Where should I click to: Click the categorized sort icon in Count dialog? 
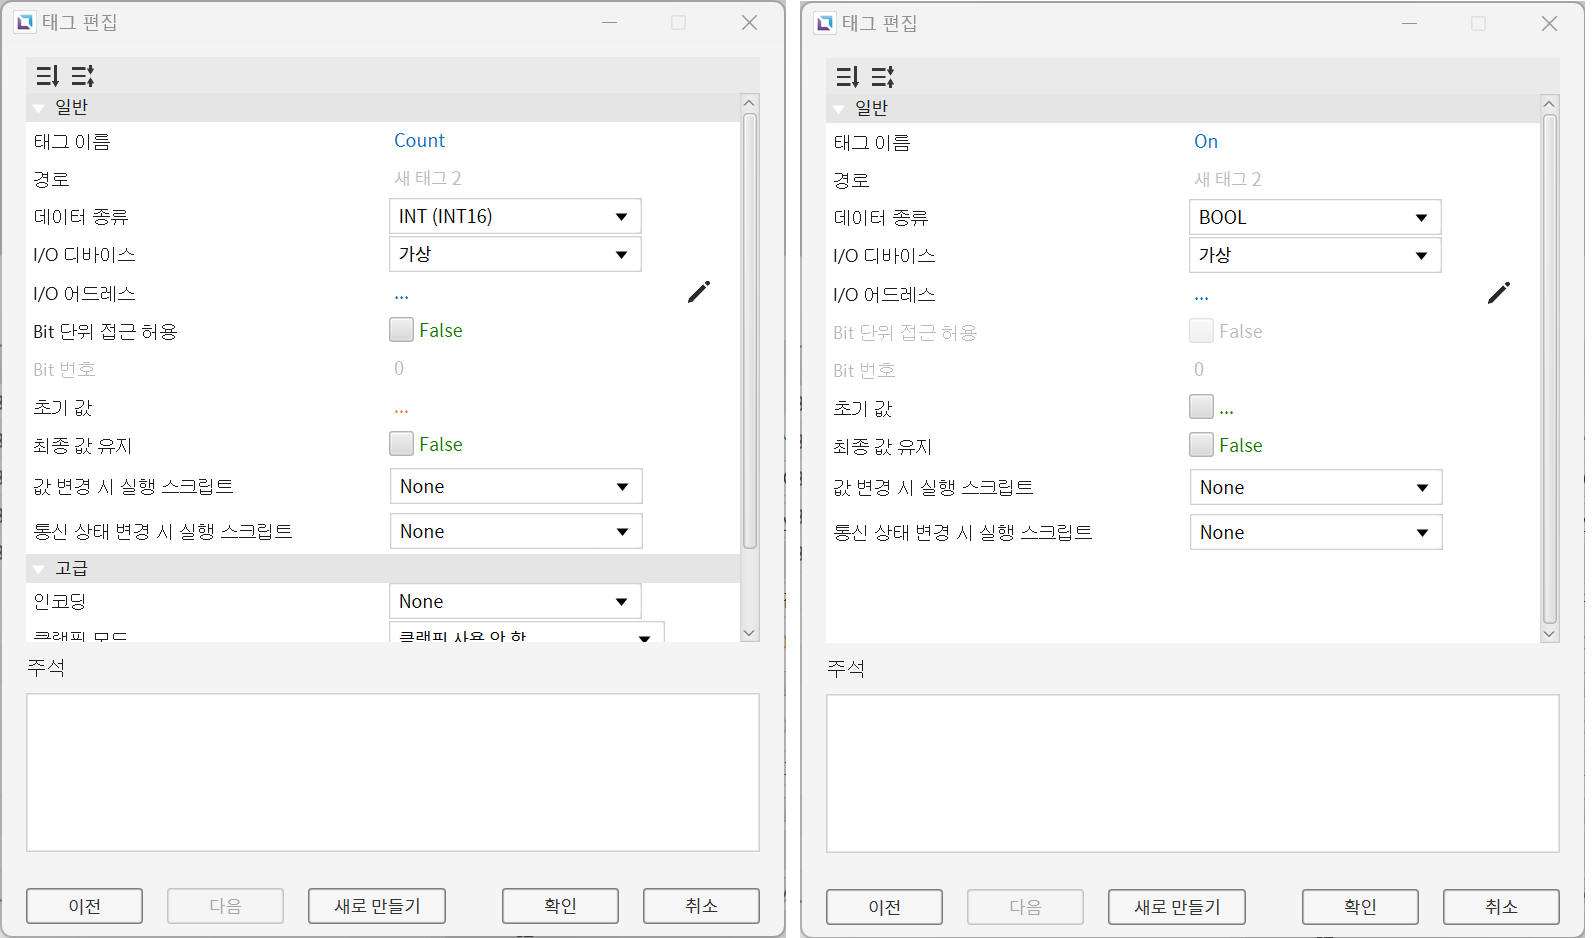(47, 76)
